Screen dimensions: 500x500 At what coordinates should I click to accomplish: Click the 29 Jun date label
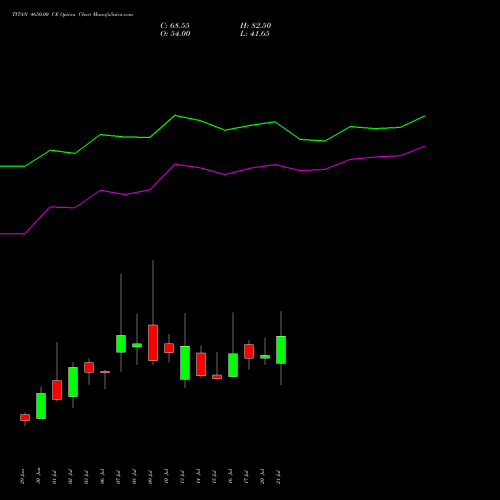(x=22, y=477)
